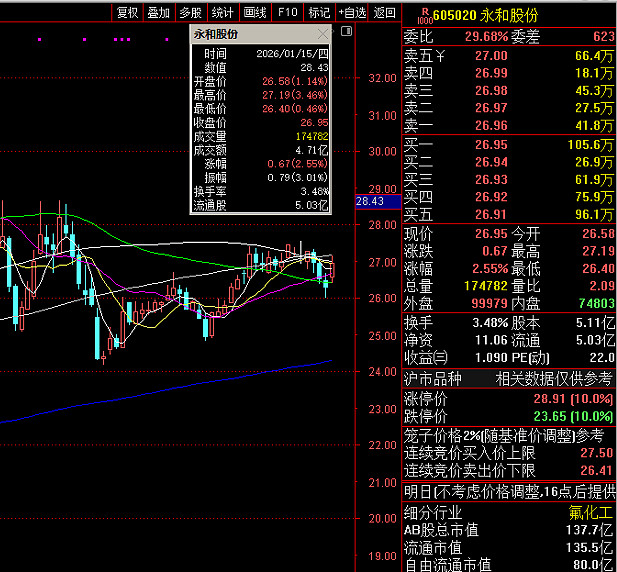
Task: Select the 买一 price 26.95
Action: pyautogui.click(x=491, y=145)
